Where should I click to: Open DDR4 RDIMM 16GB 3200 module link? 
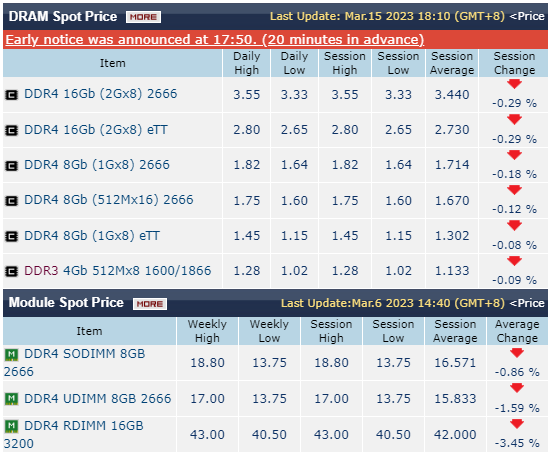point(74,434)
